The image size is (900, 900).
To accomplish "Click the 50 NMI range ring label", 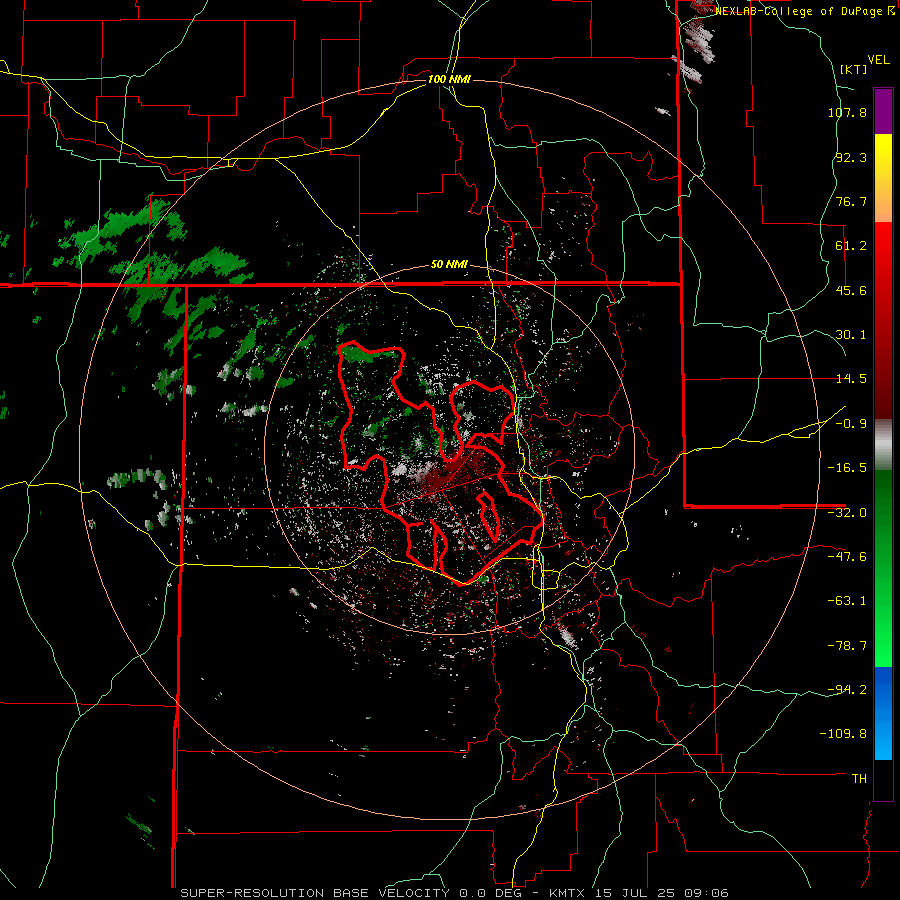I will pyautogui.click(x=449, y=265).
